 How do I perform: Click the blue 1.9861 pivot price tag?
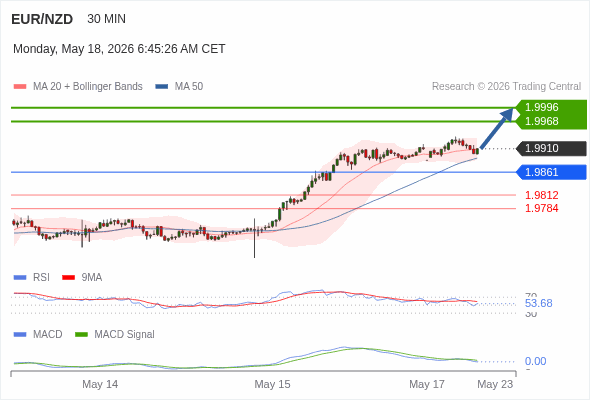point(551,172)
